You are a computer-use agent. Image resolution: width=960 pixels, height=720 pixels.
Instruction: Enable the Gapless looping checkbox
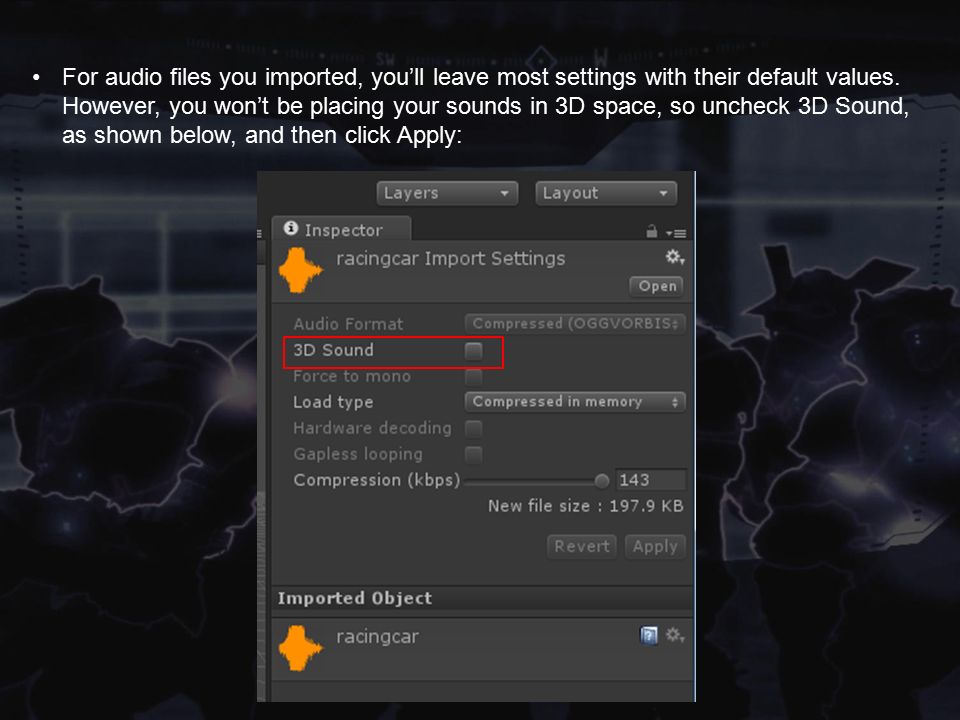(x=473, y=455)
